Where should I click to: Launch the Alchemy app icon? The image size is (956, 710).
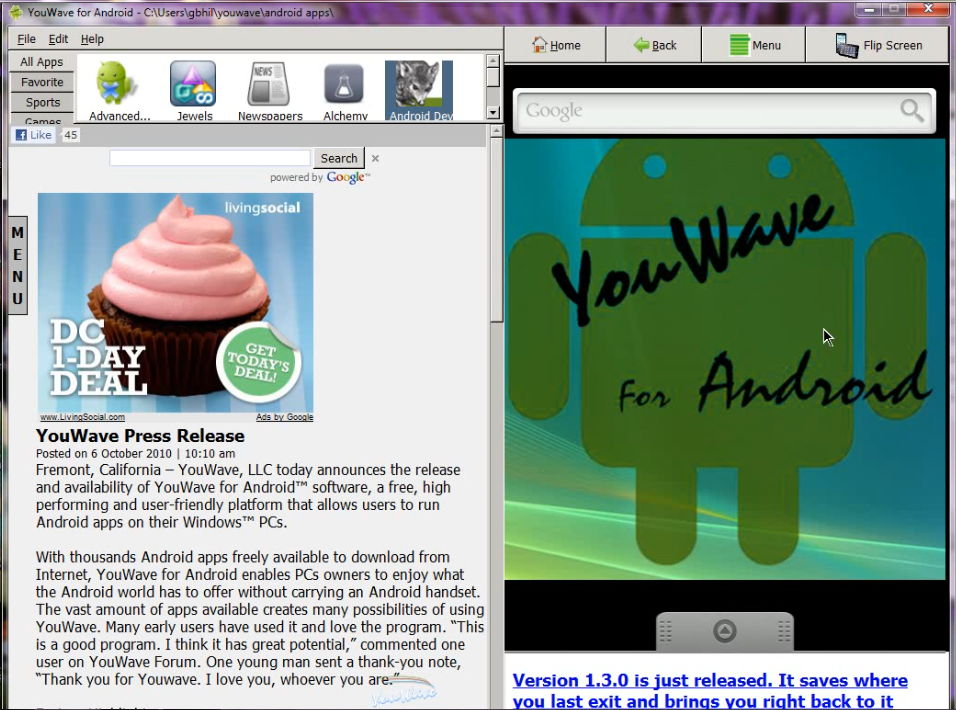(345, 91)
